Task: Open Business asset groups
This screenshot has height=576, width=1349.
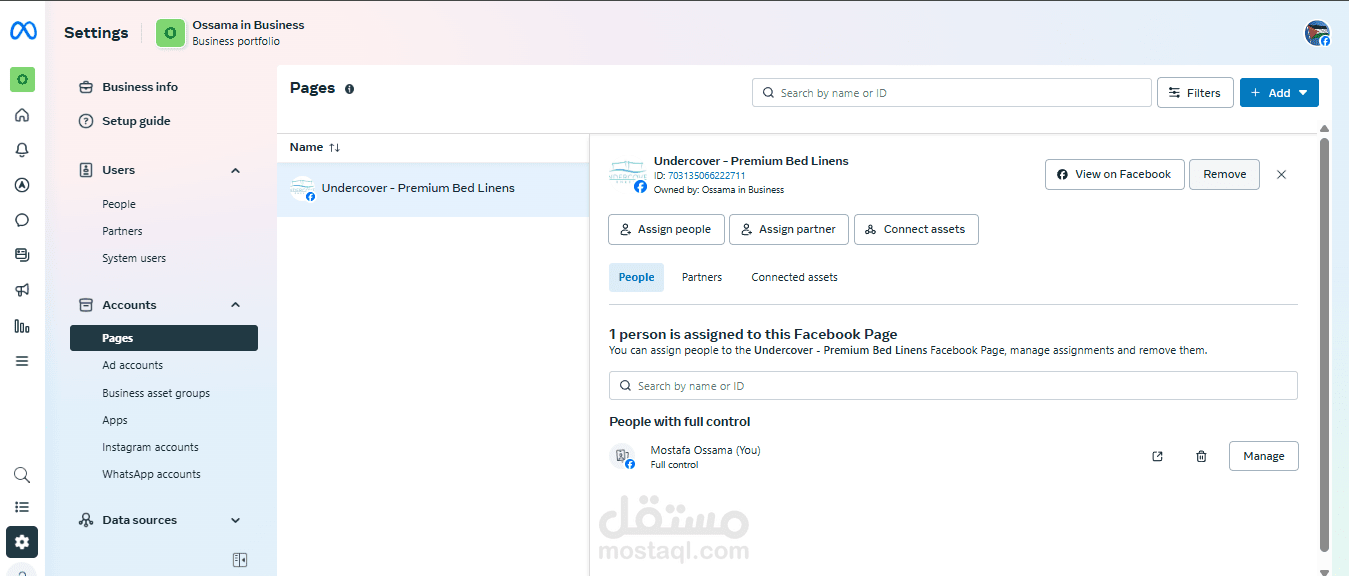Action: click(x=156, y=393)
